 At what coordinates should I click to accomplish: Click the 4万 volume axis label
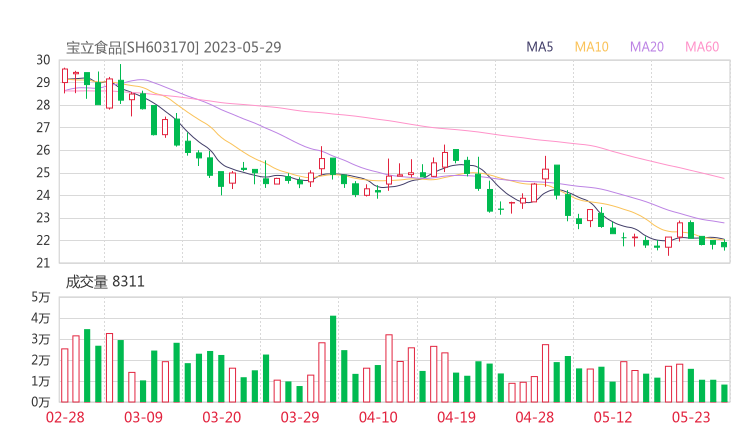coord(41,318)
